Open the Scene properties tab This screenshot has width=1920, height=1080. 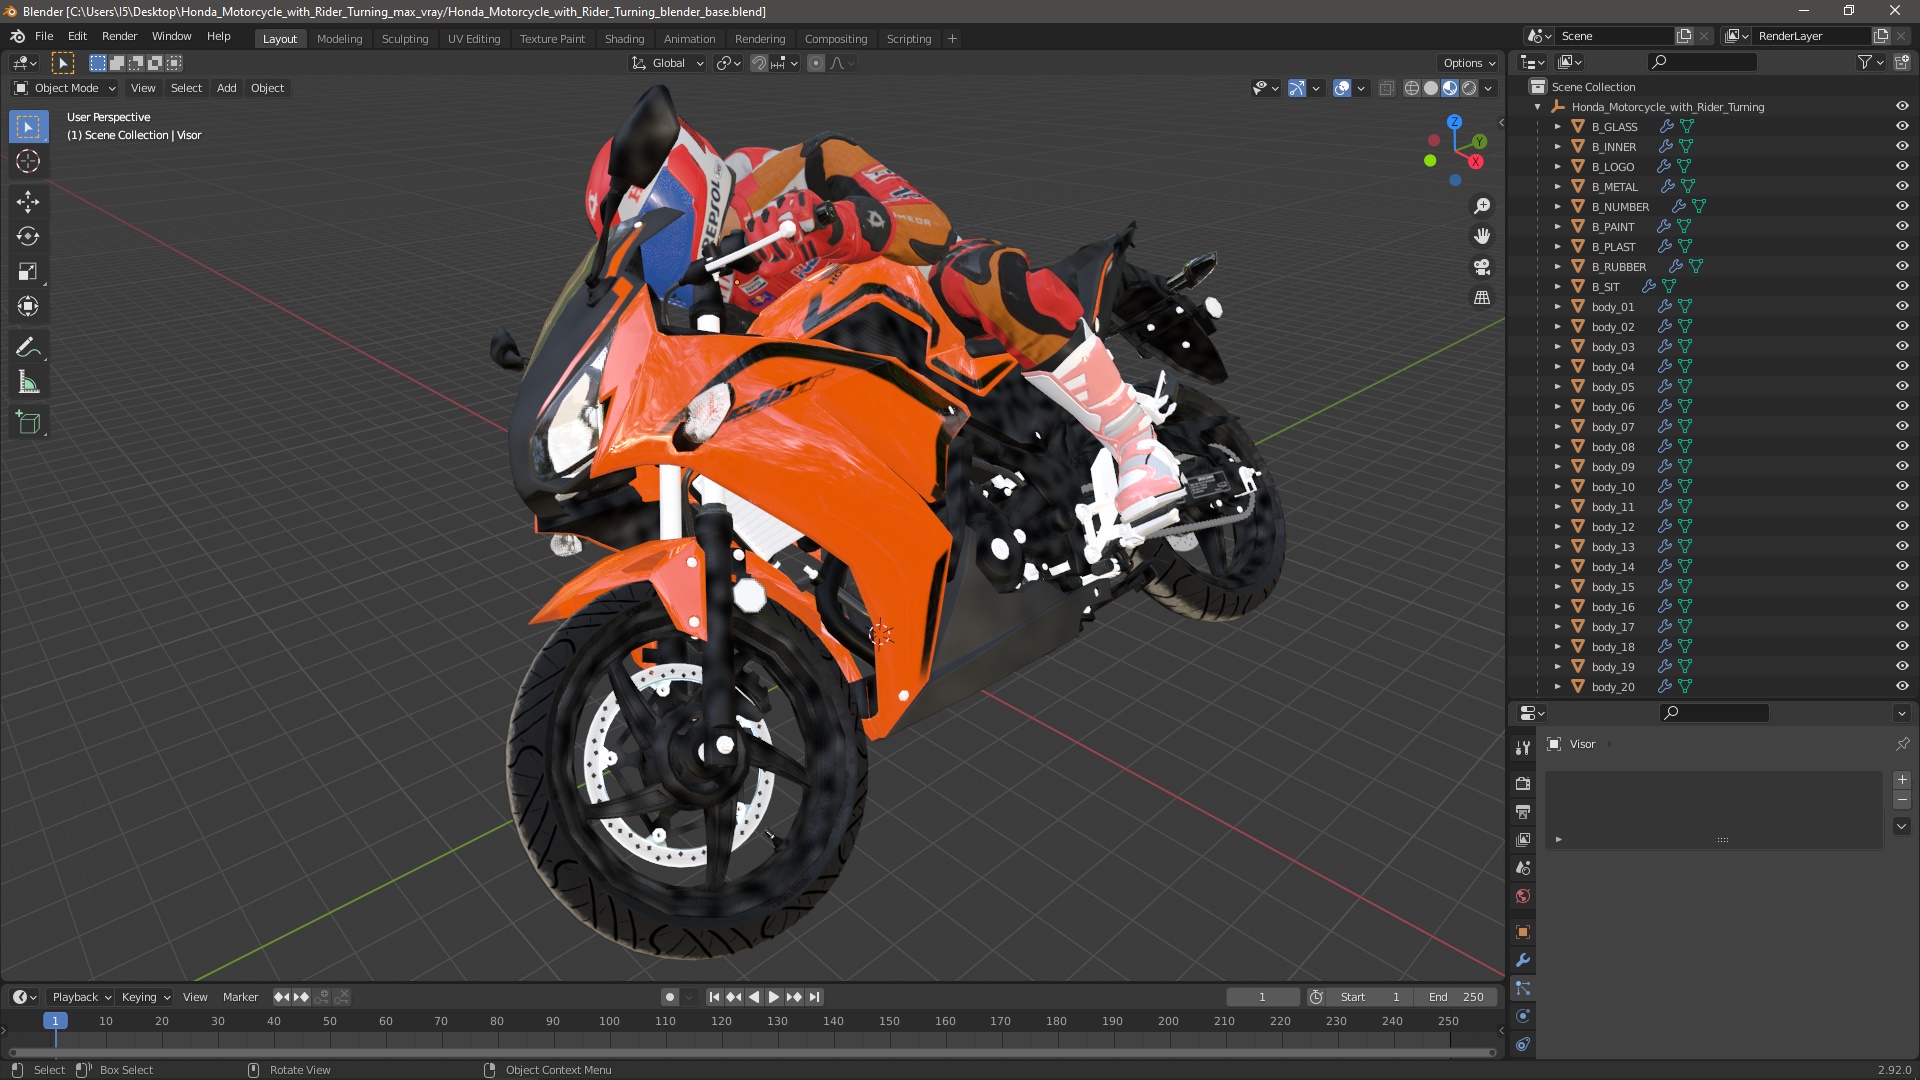point(1523,868)
